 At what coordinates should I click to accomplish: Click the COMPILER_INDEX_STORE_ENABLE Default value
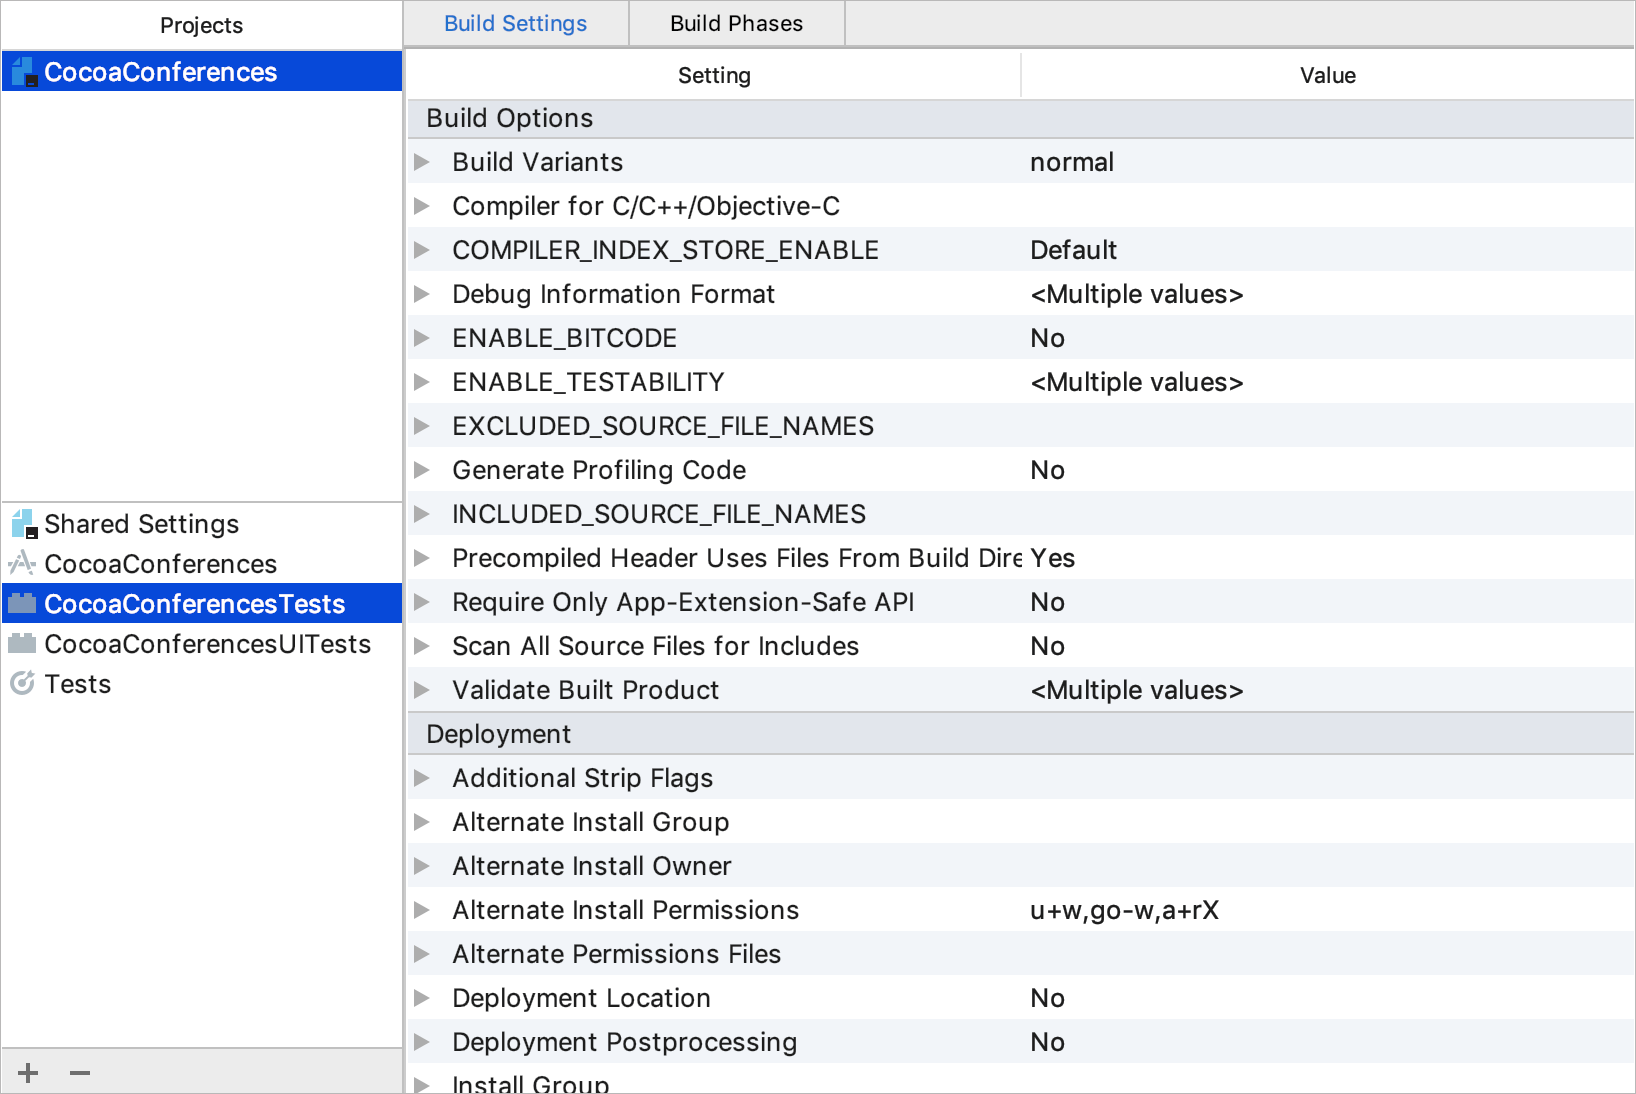coord(1073,250)
